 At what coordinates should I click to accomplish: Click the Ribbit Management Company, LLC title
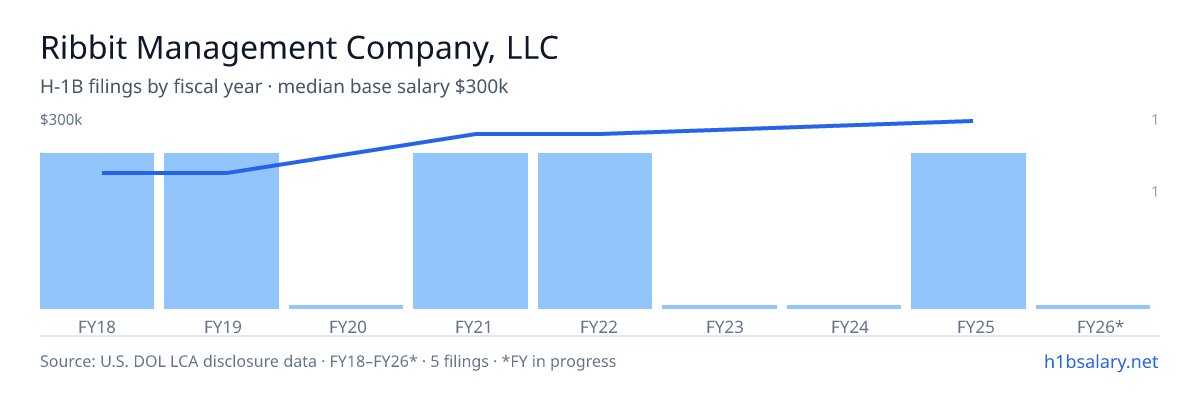coord(299,48)
